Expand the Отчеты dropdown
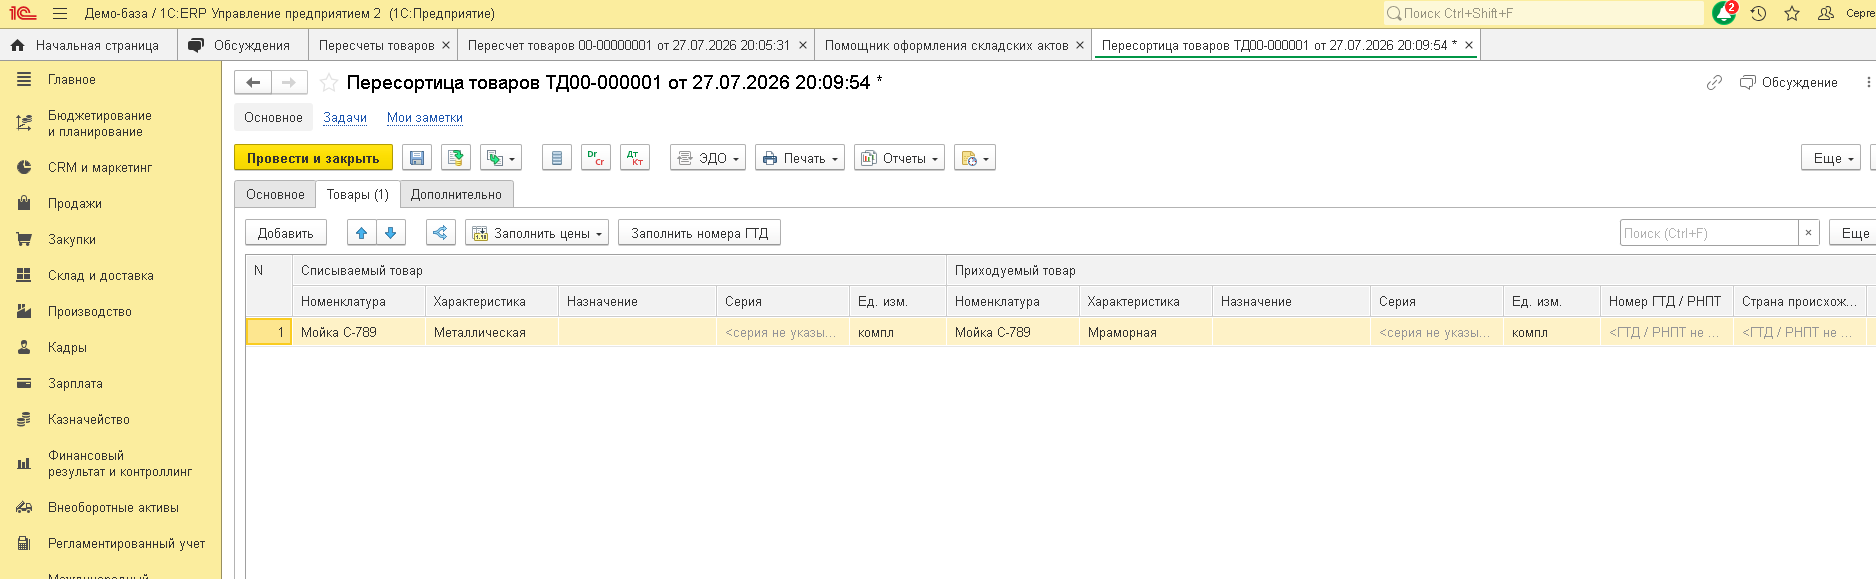The image size is (1876, 579). tap(899, 158)
